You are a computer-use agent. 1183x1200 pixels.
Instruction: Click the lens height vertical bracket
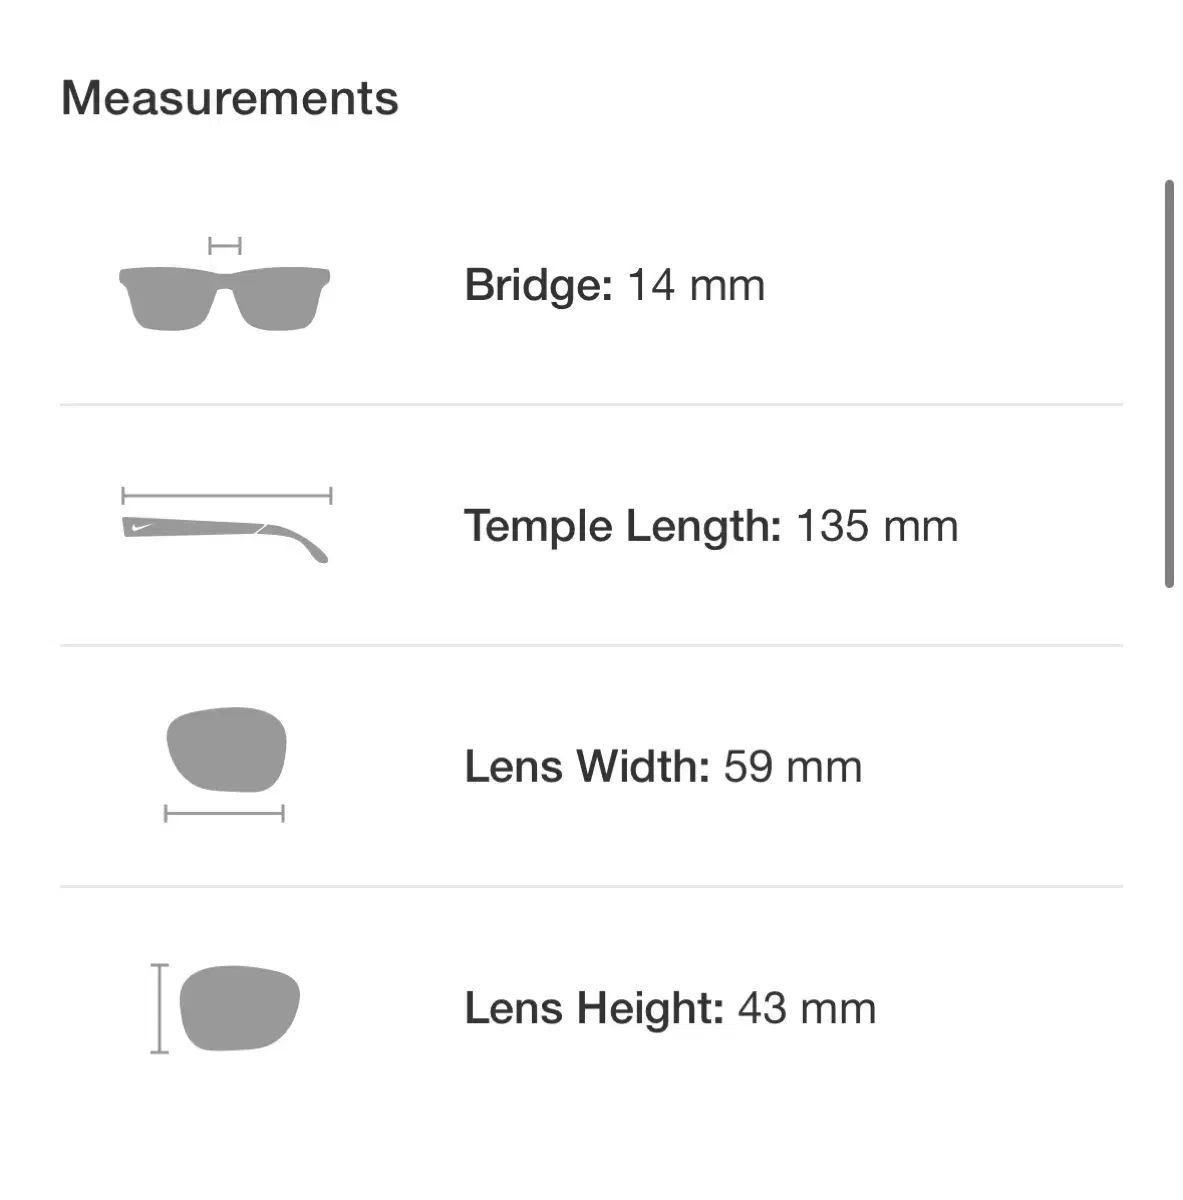tap(159, 1008)
